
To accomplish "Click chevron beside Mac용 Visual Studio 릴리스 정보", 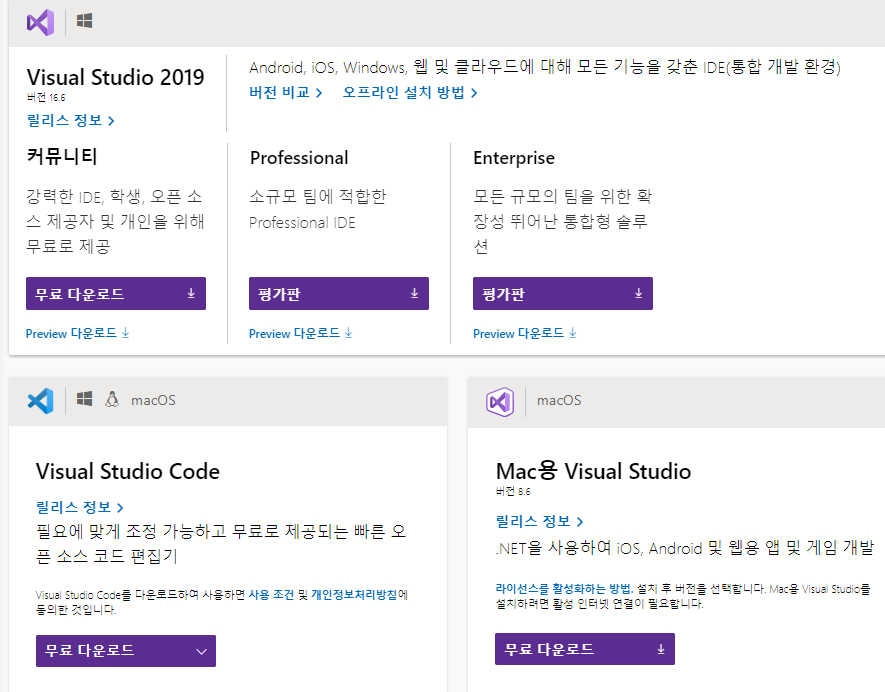I will [x=580, y=522].
